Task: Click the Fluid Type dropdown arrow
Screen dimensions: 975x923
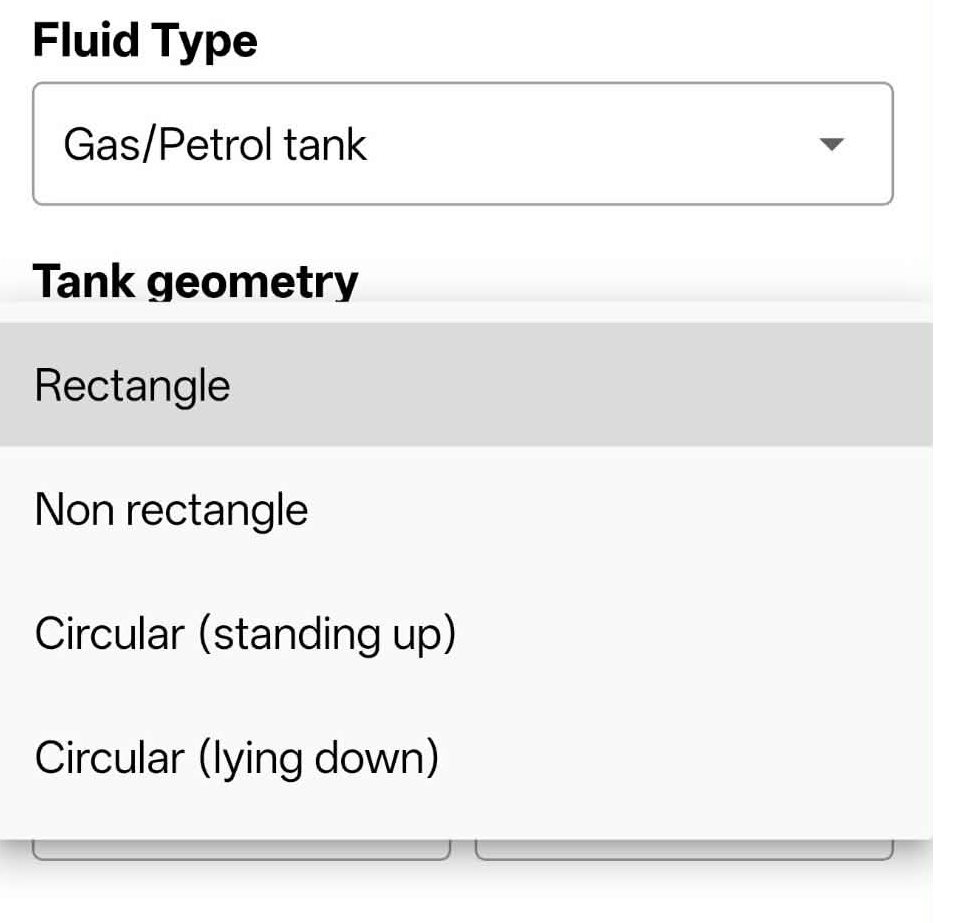Action: [831, 145]
